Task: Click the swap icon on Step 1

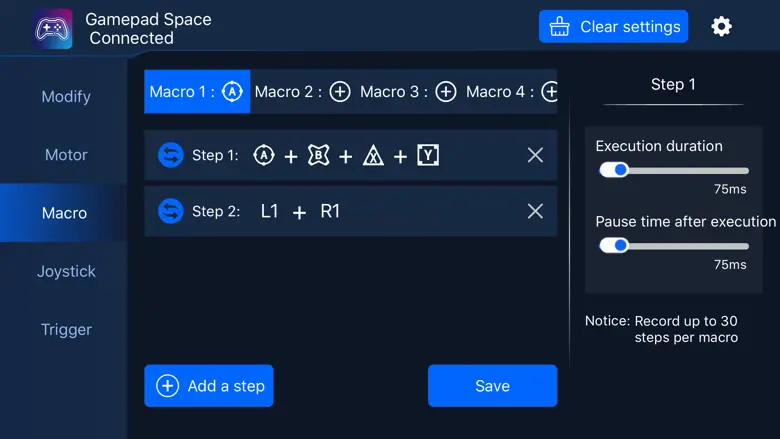Action: pyautogui.click(x=171, y=155)
